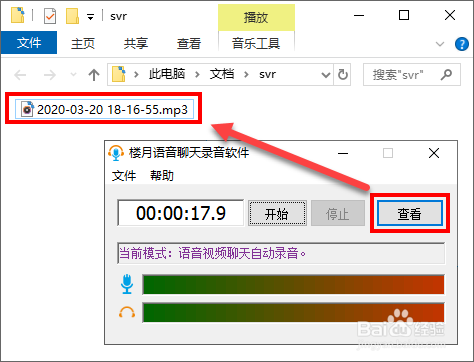This screenshot has width=474, height=362.
Task: Maximize the Explorer svr window
Action: (x=404, y=15)
